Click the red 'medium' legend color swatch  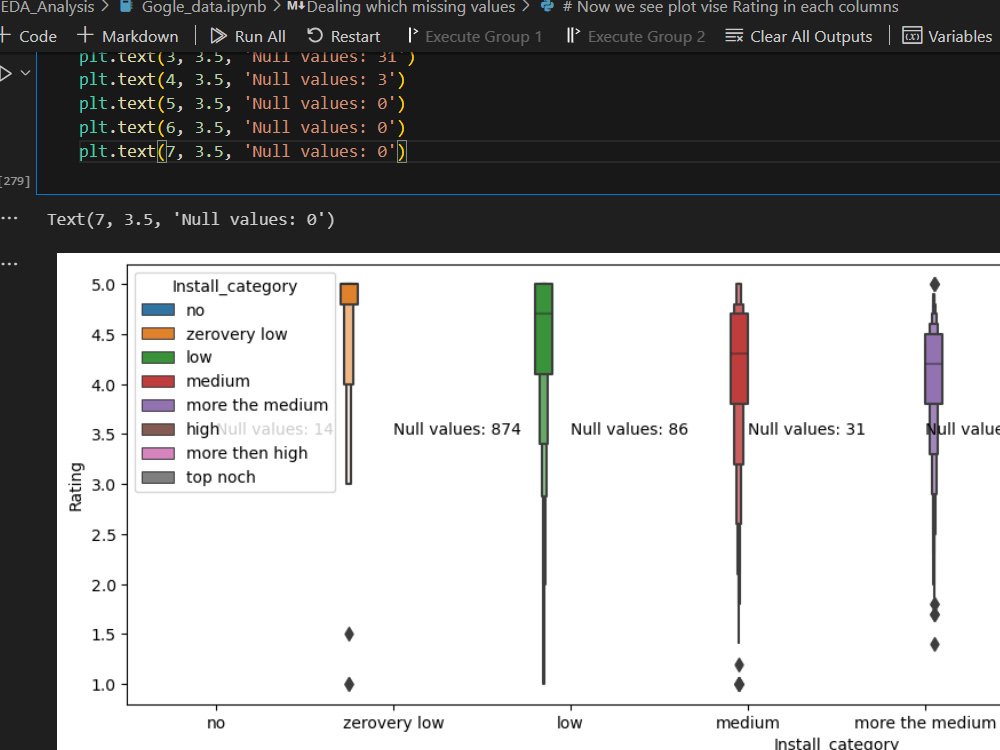point(159,381)
